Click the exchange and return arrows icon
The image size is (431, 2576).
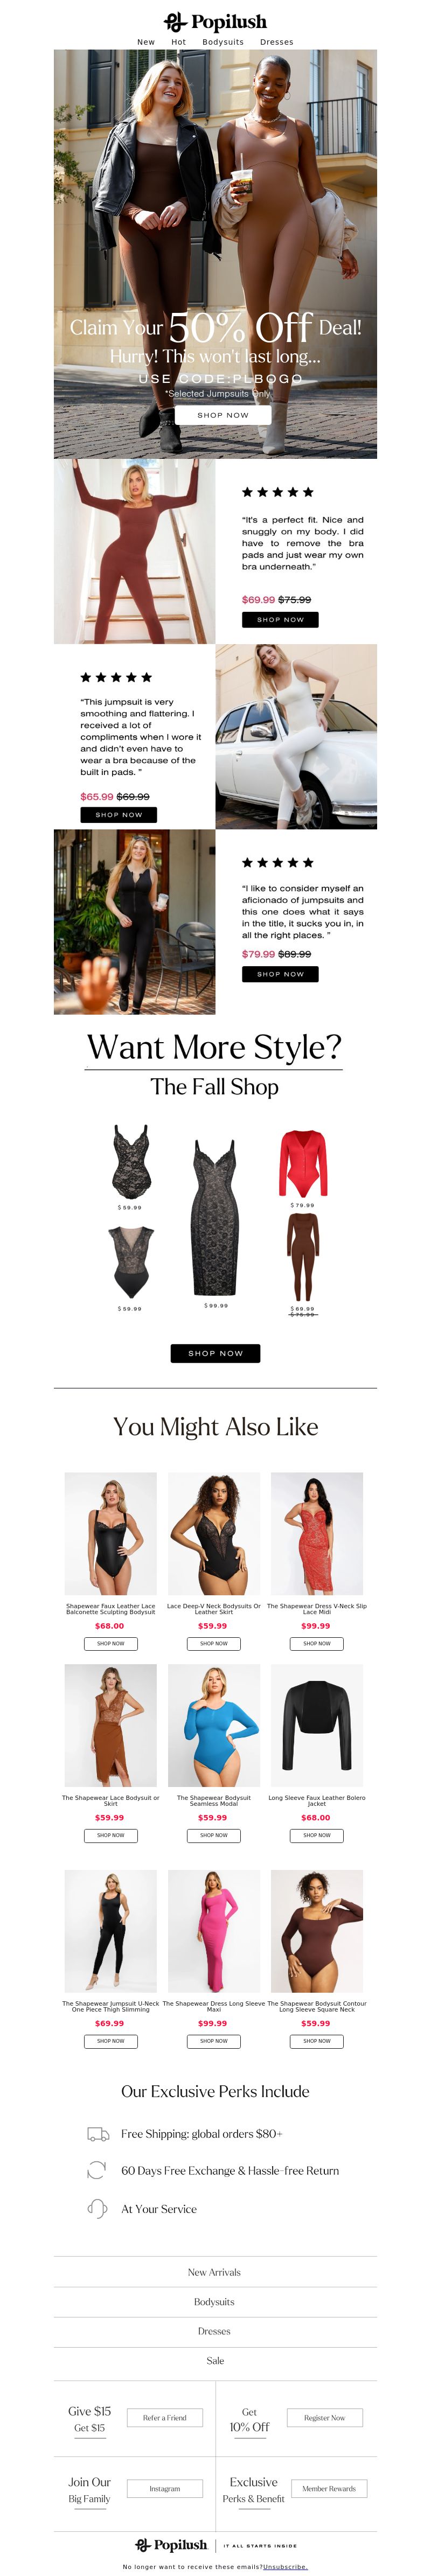click(97, 2171)
